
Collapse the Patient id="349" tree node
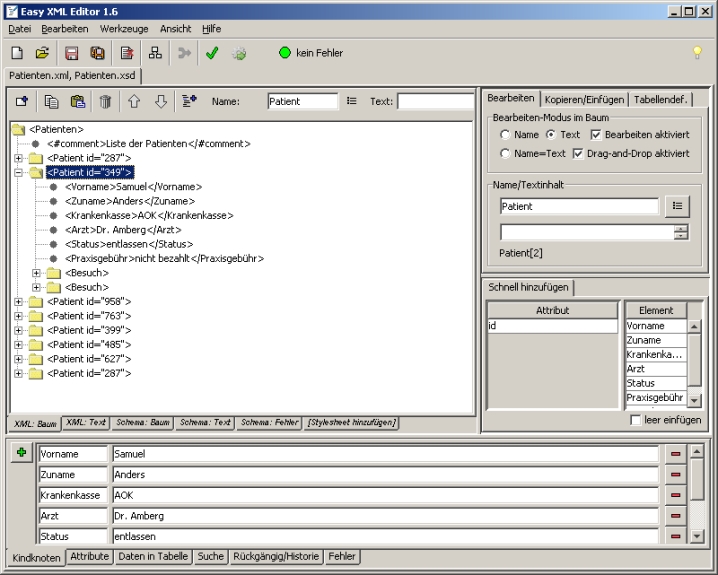pos(18,172)
